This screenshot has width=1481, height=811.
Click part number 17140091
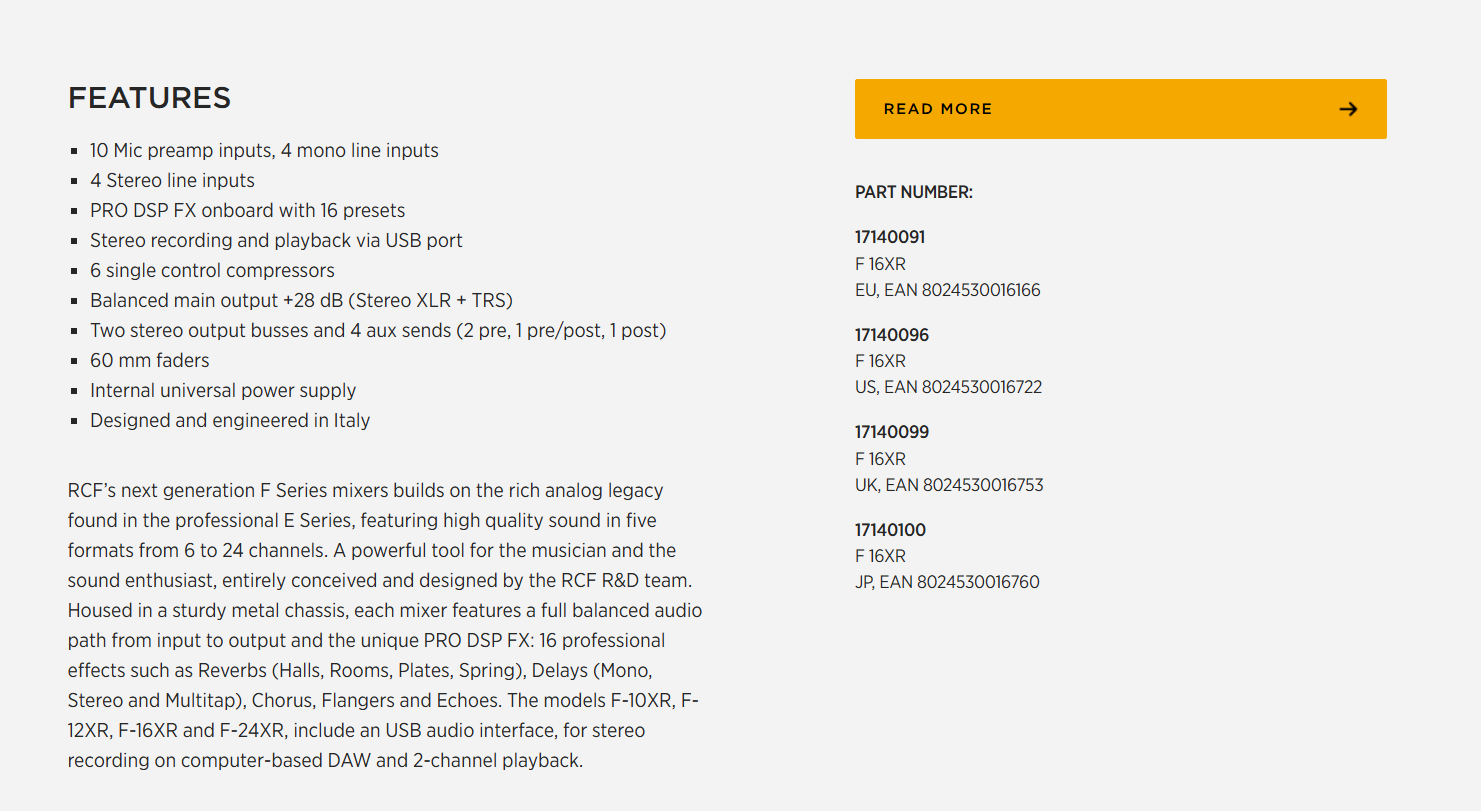[889, 237]
